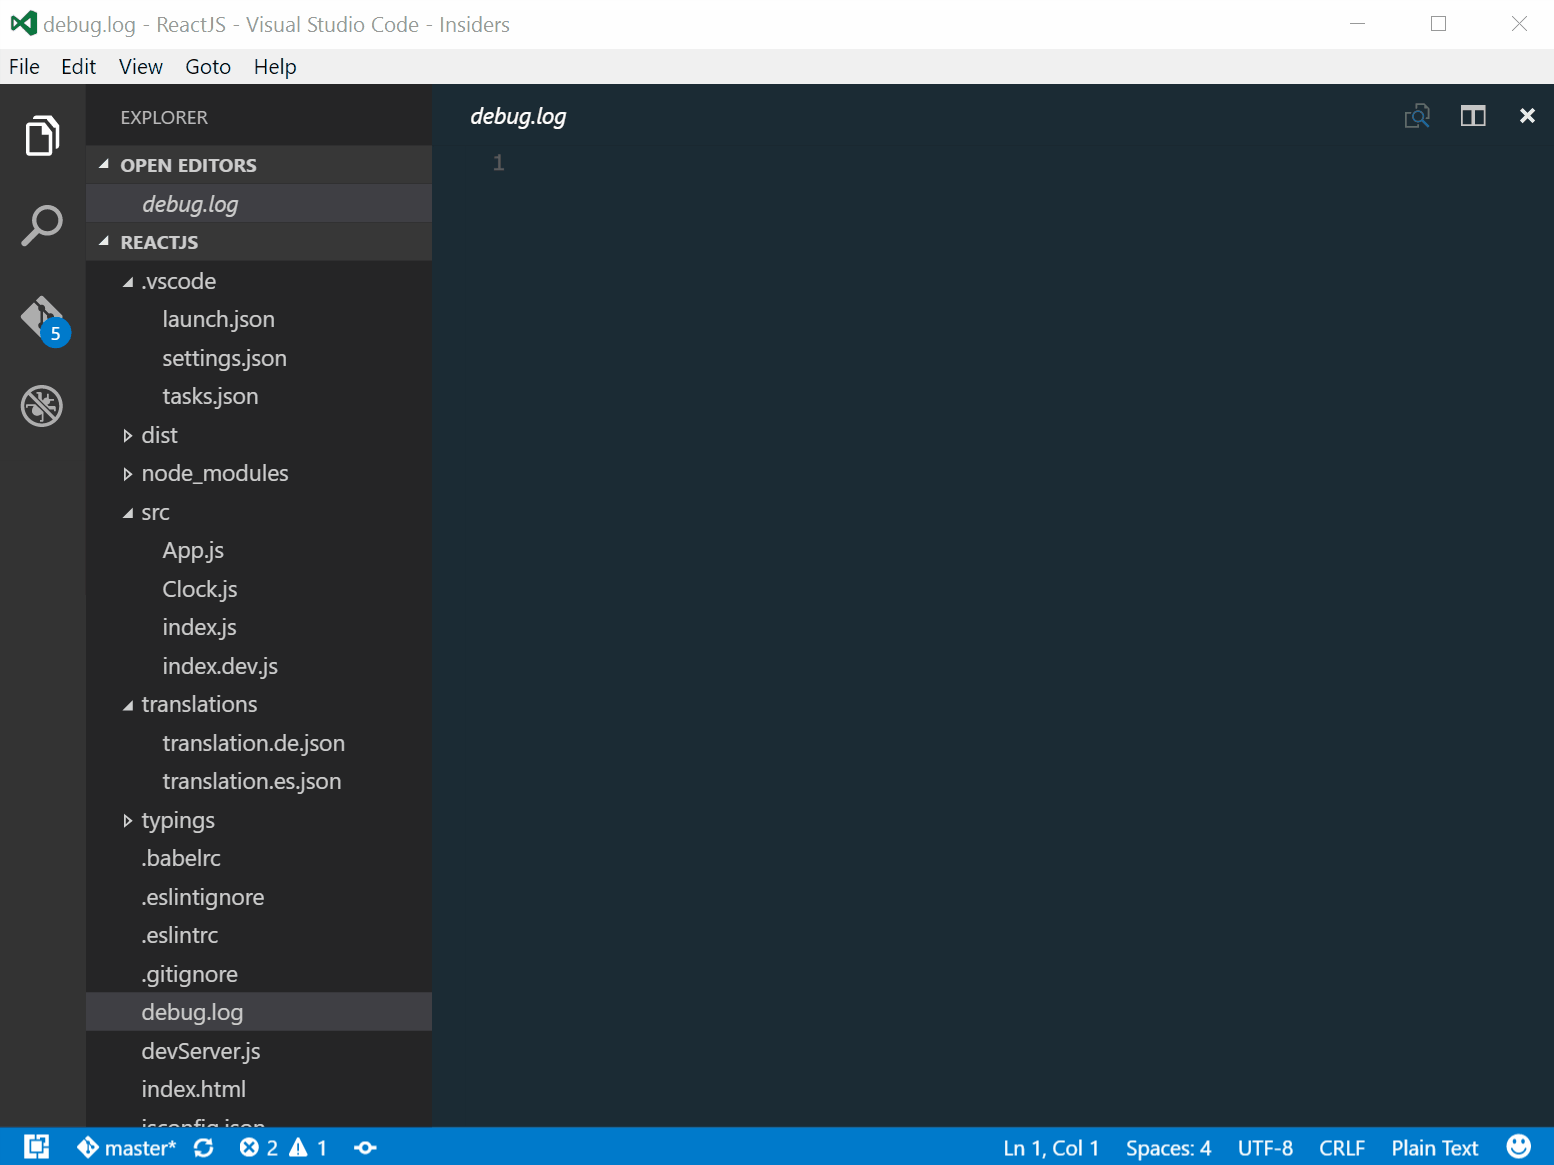Viewport: 1554px width, 1165px height.
Task: Select the debug.log editor tab title
Action: (x=518, y=116)
